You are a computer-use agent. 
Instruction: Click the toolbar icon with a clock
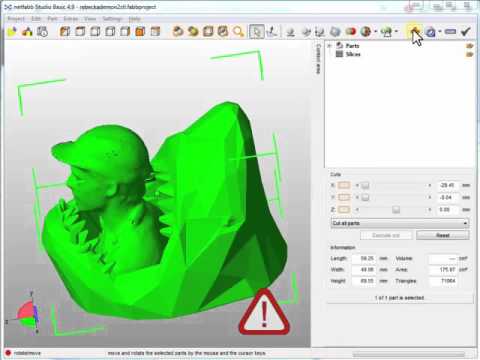pos(42,32)
